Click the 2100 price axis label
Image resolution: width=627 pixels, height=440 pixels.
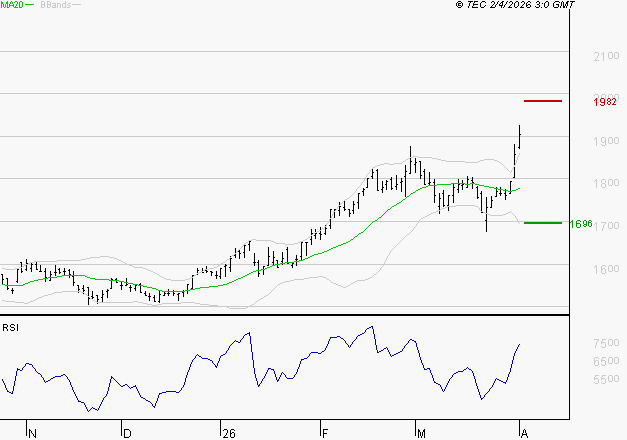click(606, 56)
